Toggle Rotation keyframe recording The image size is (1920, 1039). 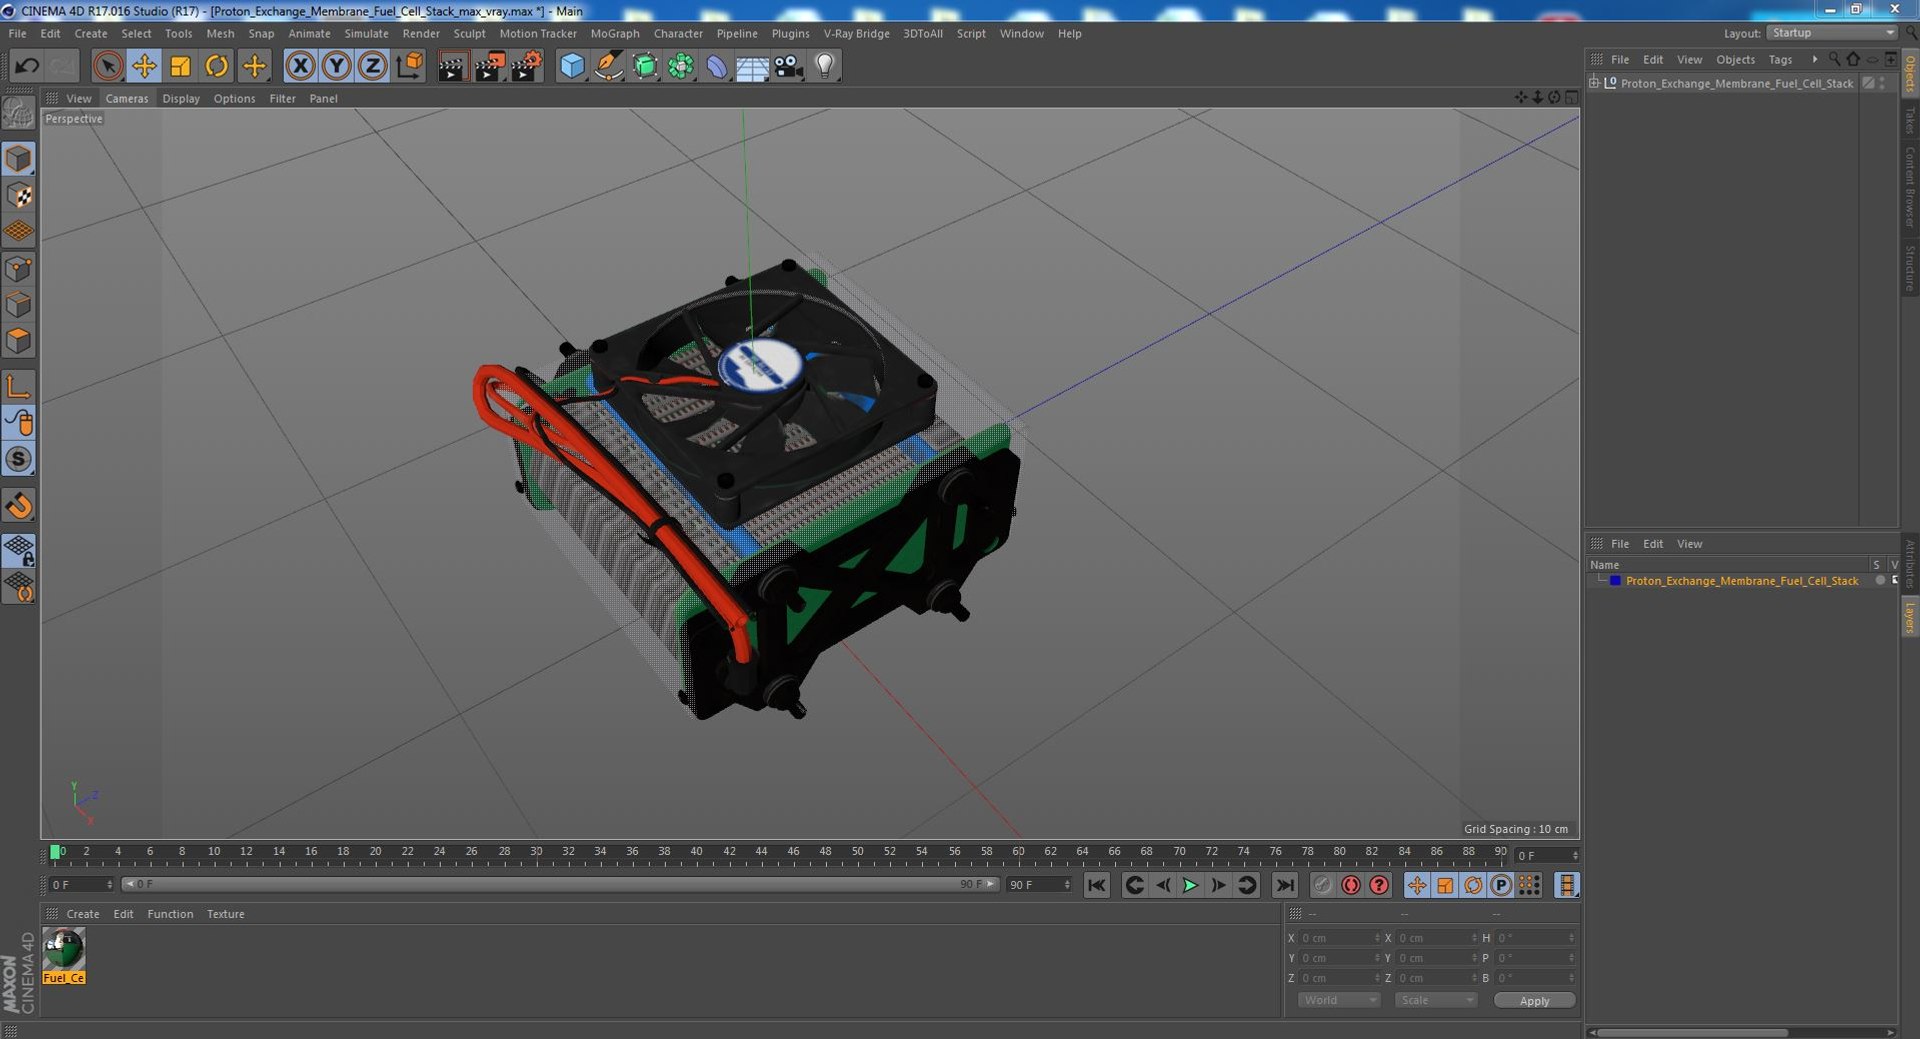(1473, 885)
